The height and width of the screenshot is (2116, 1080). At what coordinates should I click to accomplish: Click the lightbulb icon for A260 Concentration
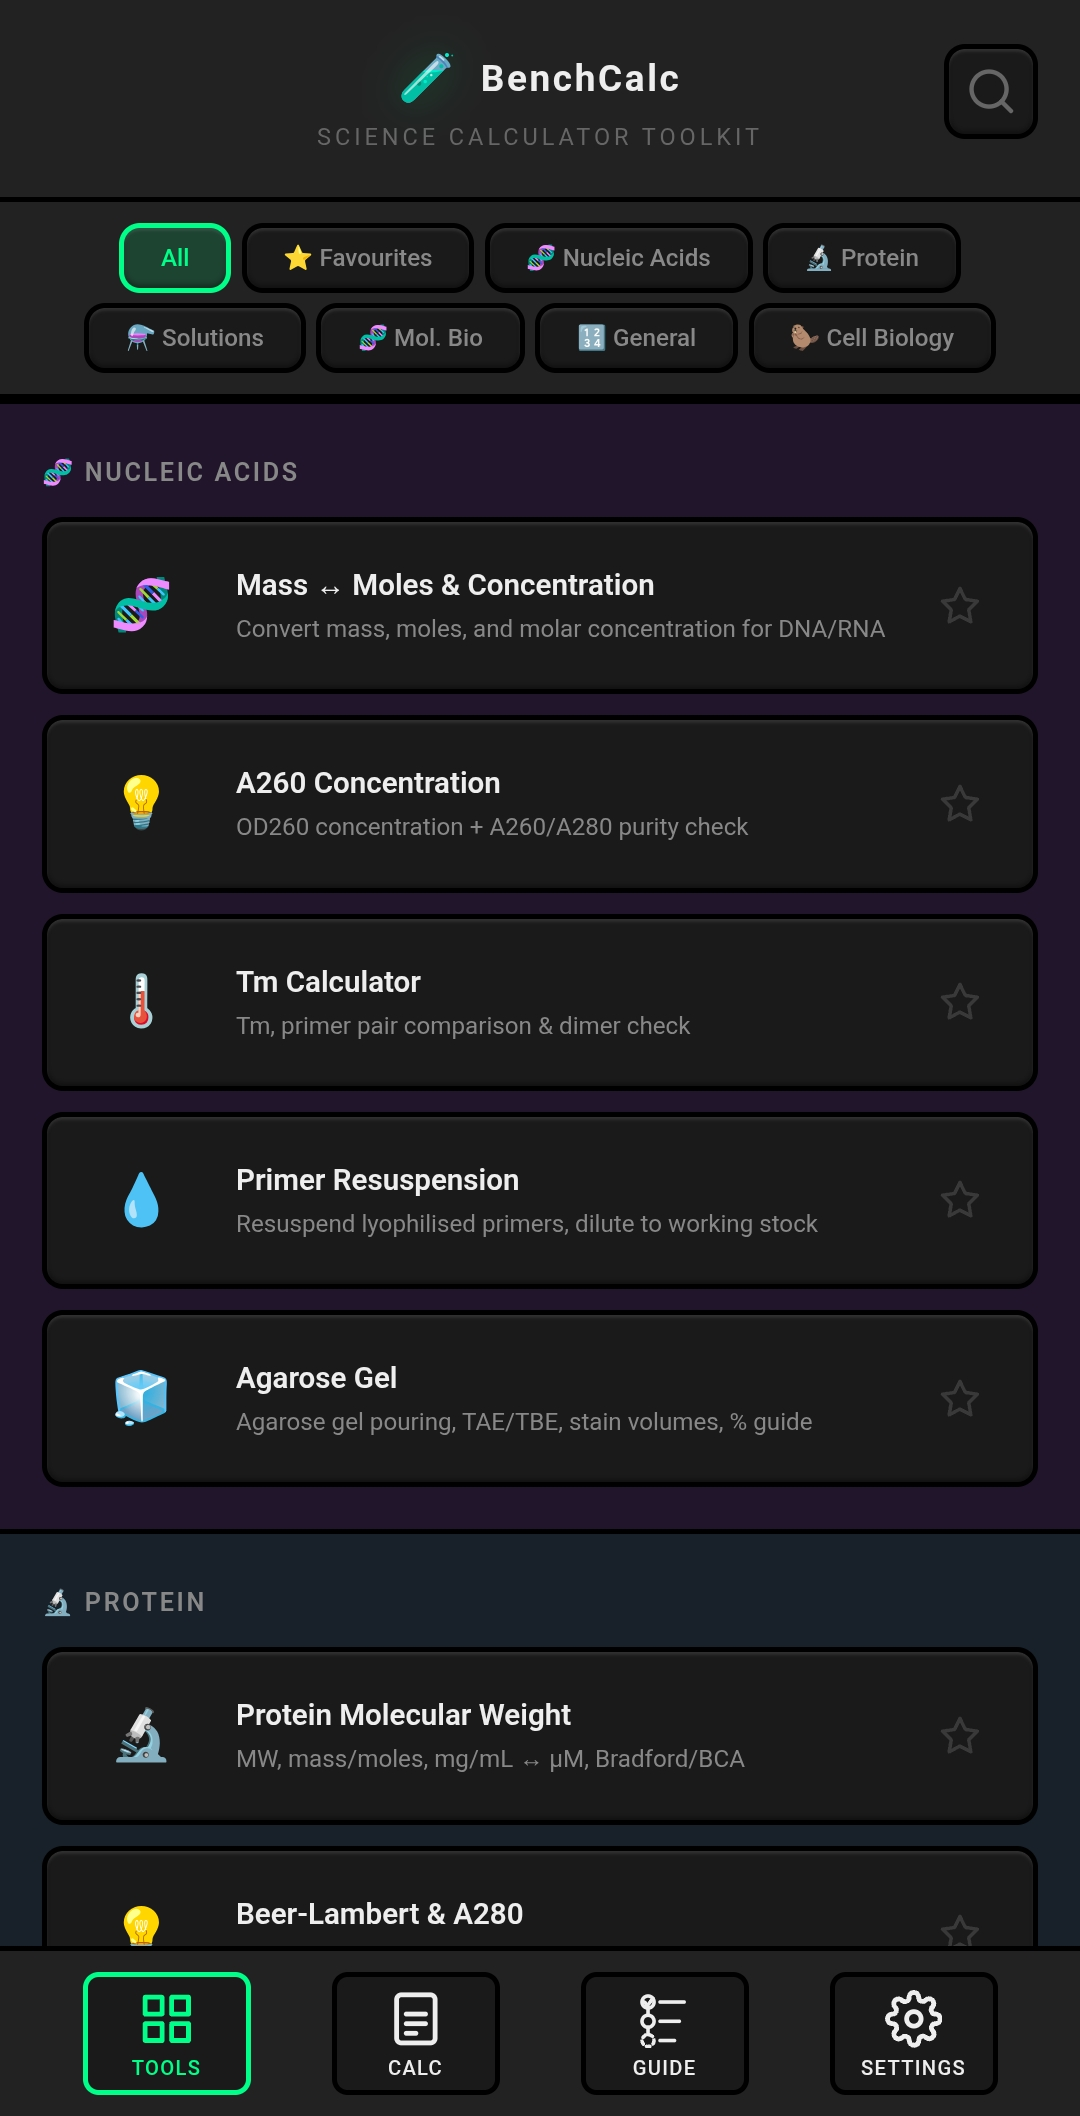point(141,803)
